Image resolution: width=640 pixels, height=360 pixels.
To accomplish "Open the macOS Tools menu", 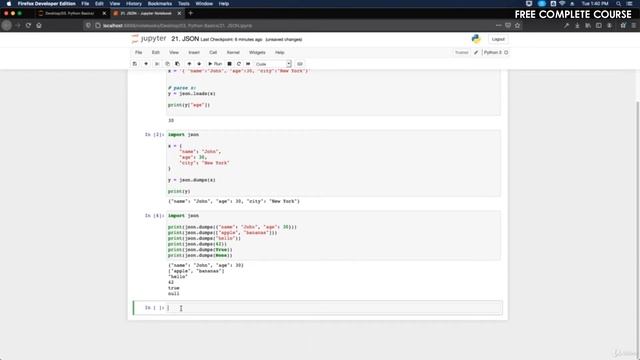I will pyautogui.click(x=184, y=4).
